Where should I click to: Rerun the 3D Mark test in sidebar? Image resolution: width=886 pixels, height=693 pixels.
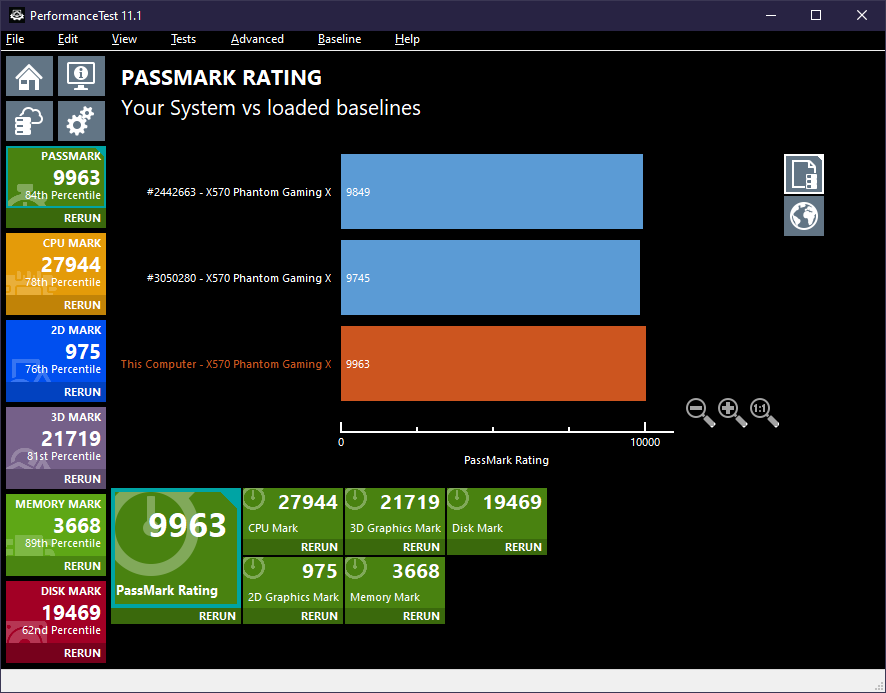click(82, 479)
